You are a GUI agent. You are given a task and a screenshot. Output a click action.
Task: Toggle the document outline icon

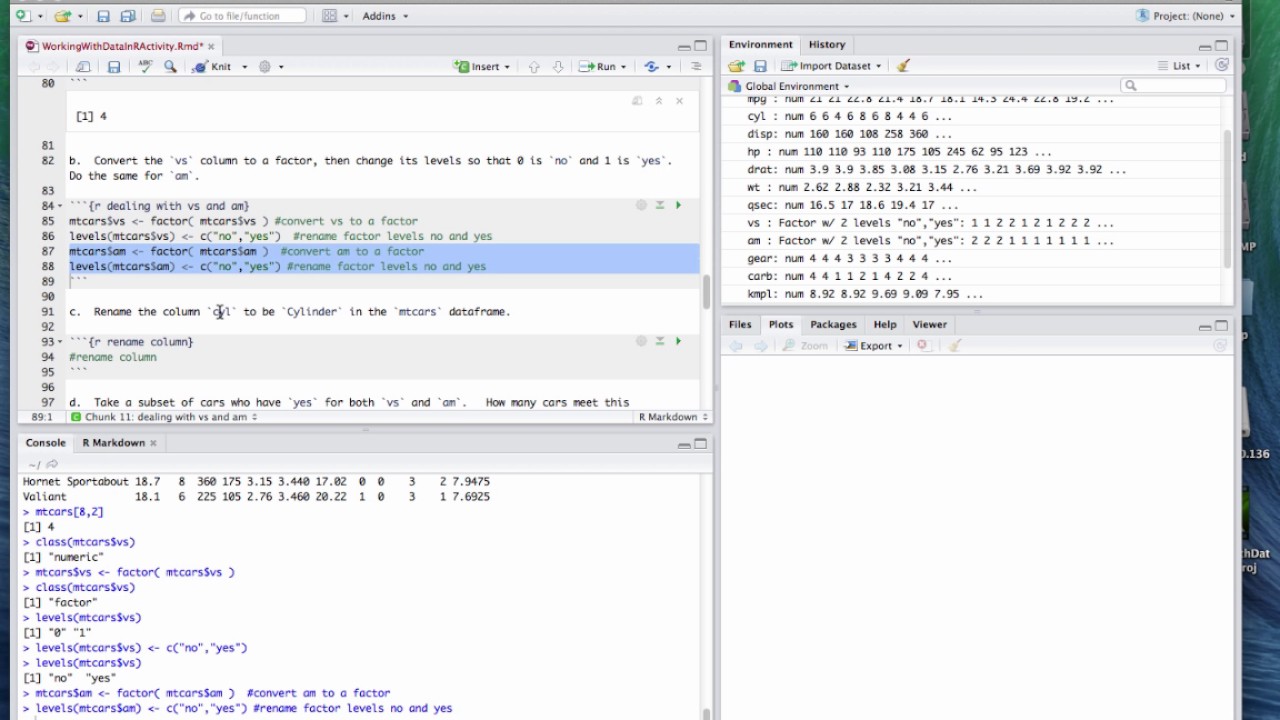pyautogui.click(x=696, y=67)
